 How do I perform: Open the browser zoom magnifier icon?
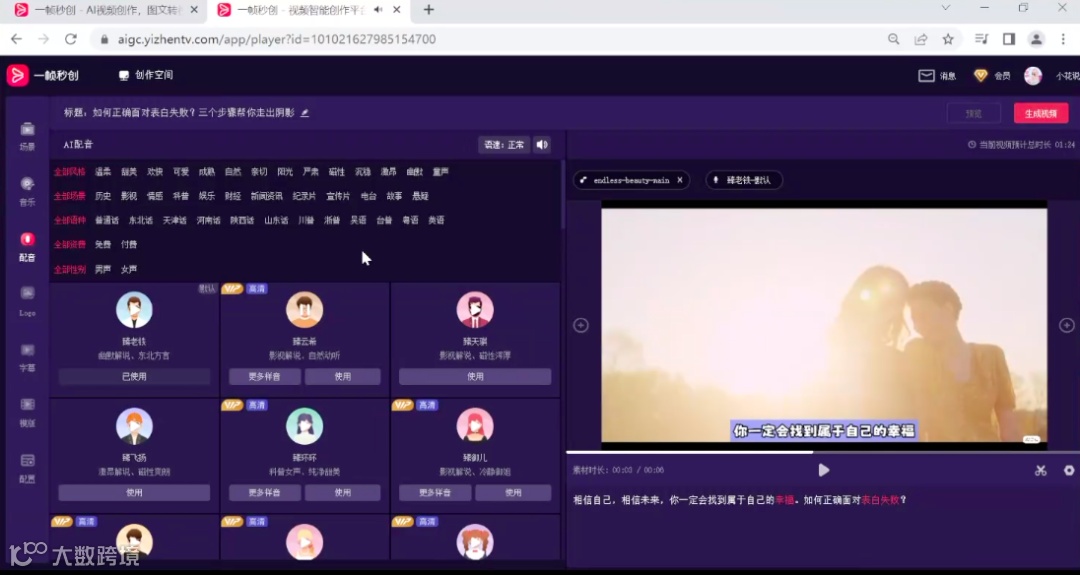pyautogui.click(x=893, y=39)
